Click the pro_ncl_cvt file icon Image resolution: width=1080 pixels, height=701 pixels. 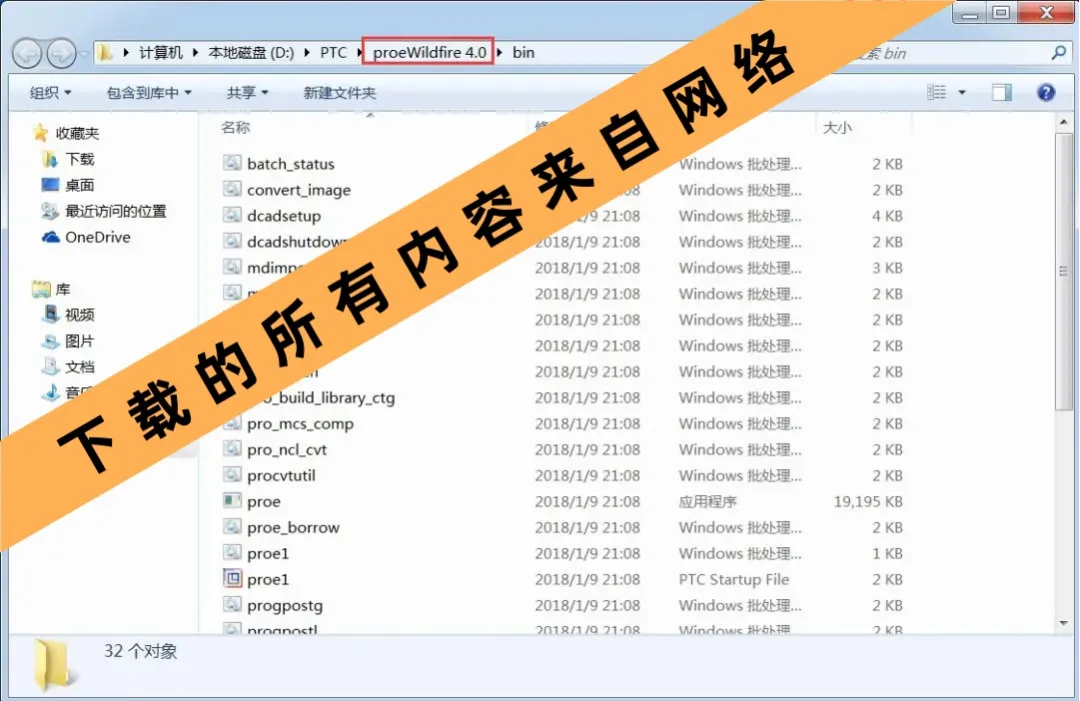coord(232,449)
